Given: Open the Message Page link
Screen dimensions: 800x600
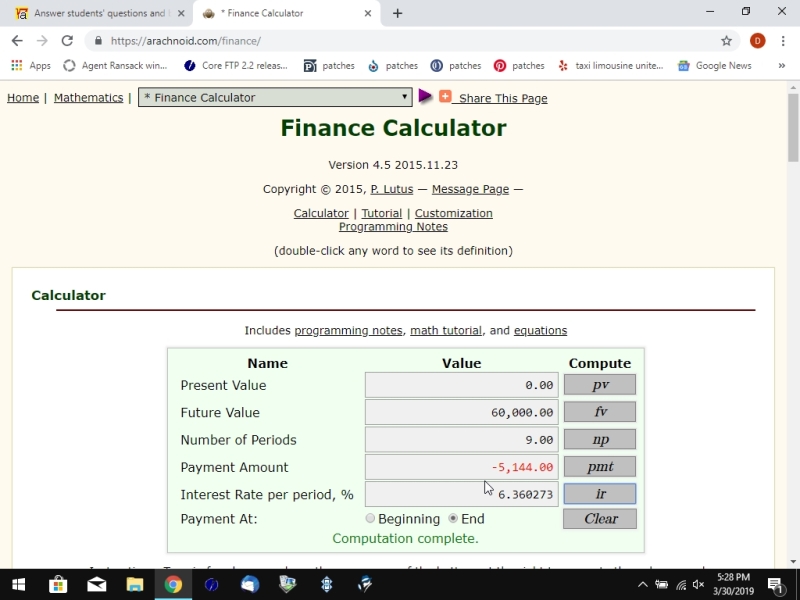Looking at the screenshot, I should (x=470, y=189).
